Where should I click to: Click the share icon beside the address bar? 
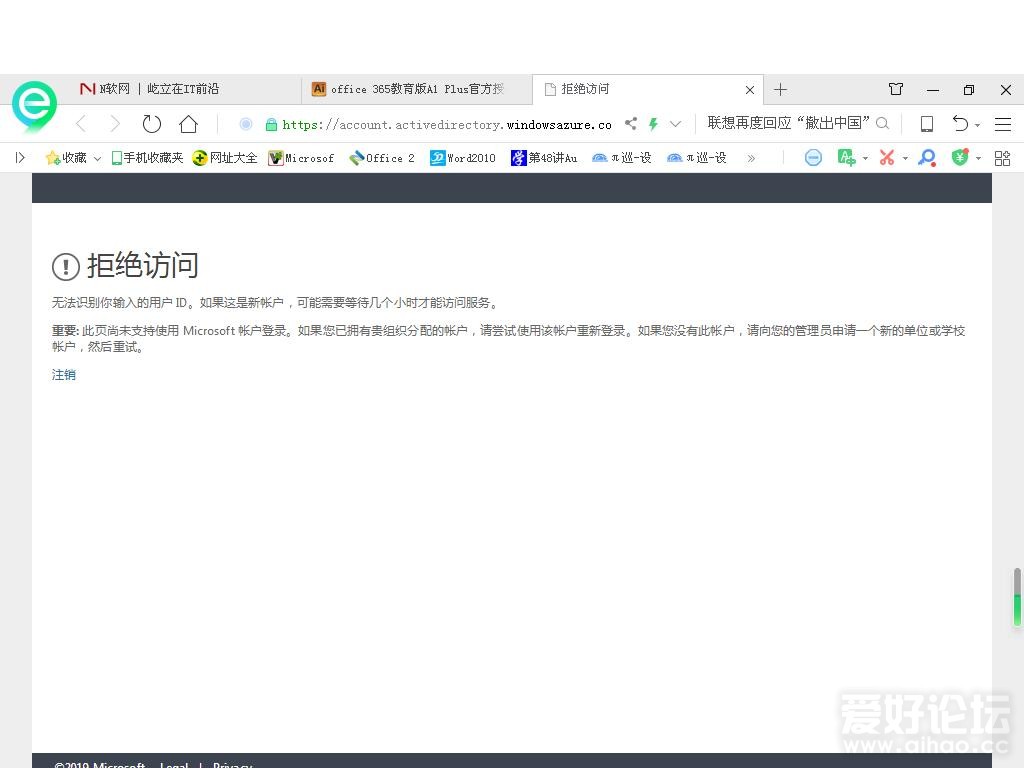coord(631,124)
